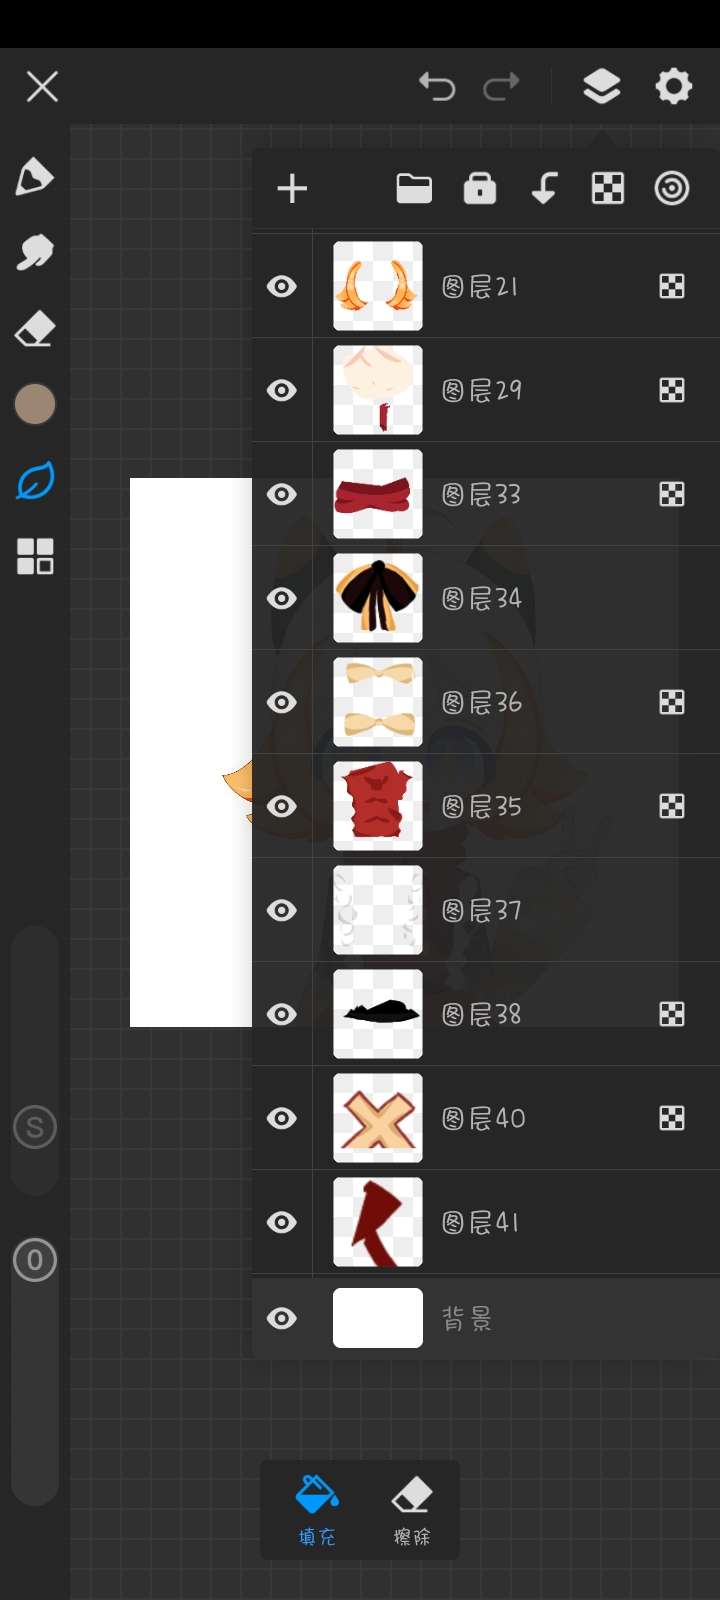This screenshot has width=720, height=1600.
Task: Click the undo arrow
Action: pos(437,87)
